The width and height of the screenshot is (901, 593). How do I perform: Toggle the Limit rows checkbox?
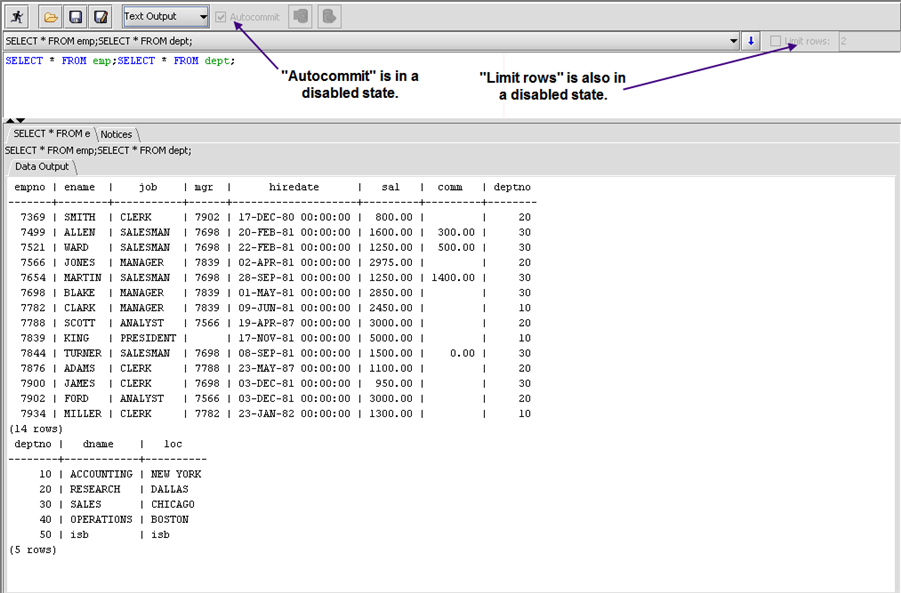click(775, 41)
